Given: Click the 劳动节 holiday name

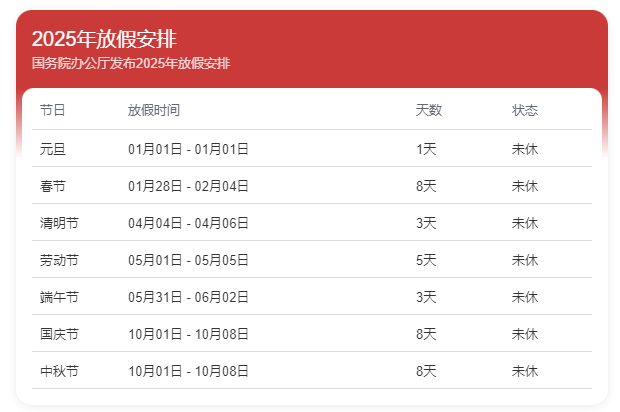Looking at the screenshot, I should pyautogui.click(x=59, y=260).
